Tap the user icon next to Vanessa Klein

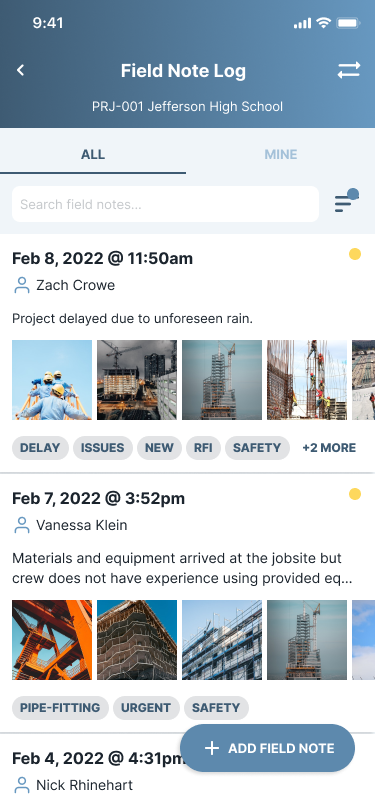point(22,526)
